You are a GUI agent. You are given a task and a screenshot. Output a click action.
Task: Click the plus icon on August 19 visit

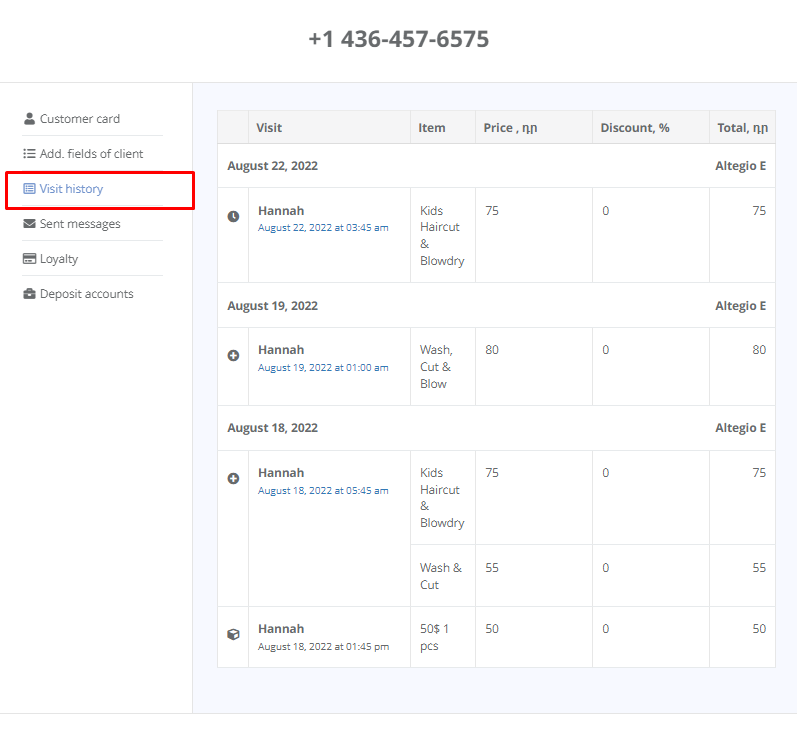pyautogui.click(x=233, y=355)
